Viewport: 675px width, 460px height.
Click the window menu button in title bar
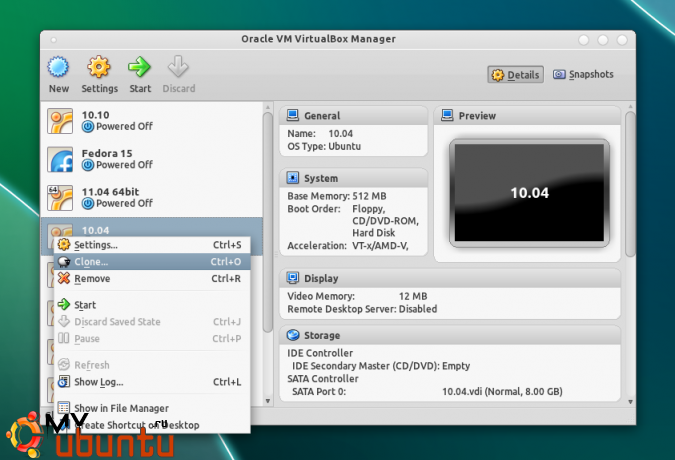pos(53,40)
